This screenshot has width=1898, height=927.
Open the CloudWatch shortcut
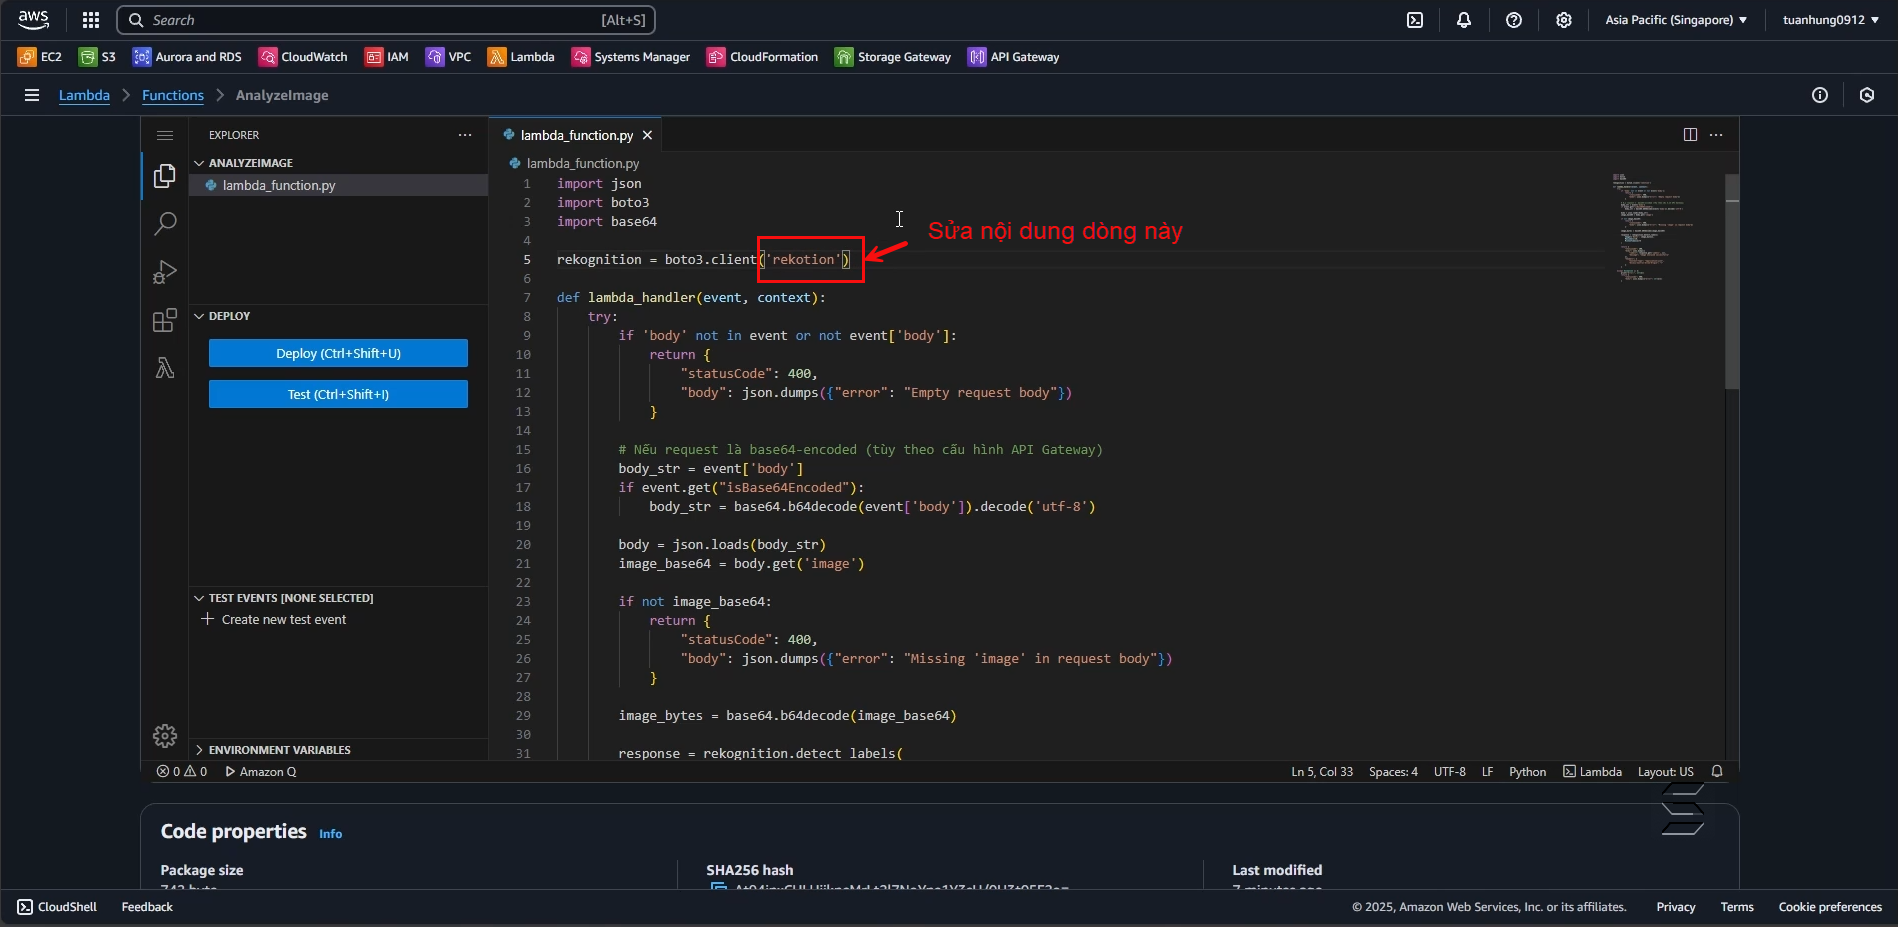pos(303,57)
